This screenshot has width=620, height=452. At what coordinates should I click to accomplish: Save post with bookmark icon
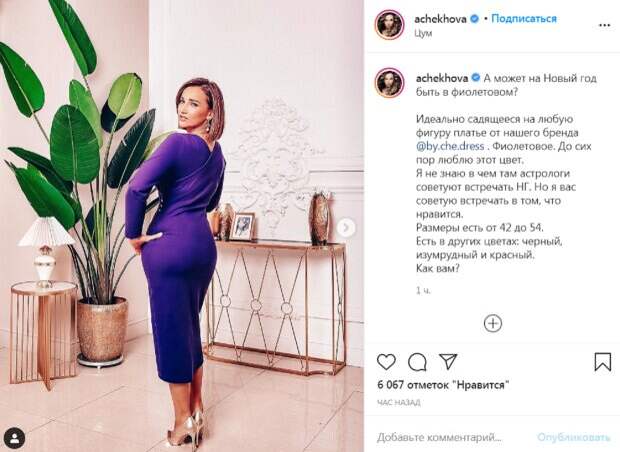tap(603, 361)
